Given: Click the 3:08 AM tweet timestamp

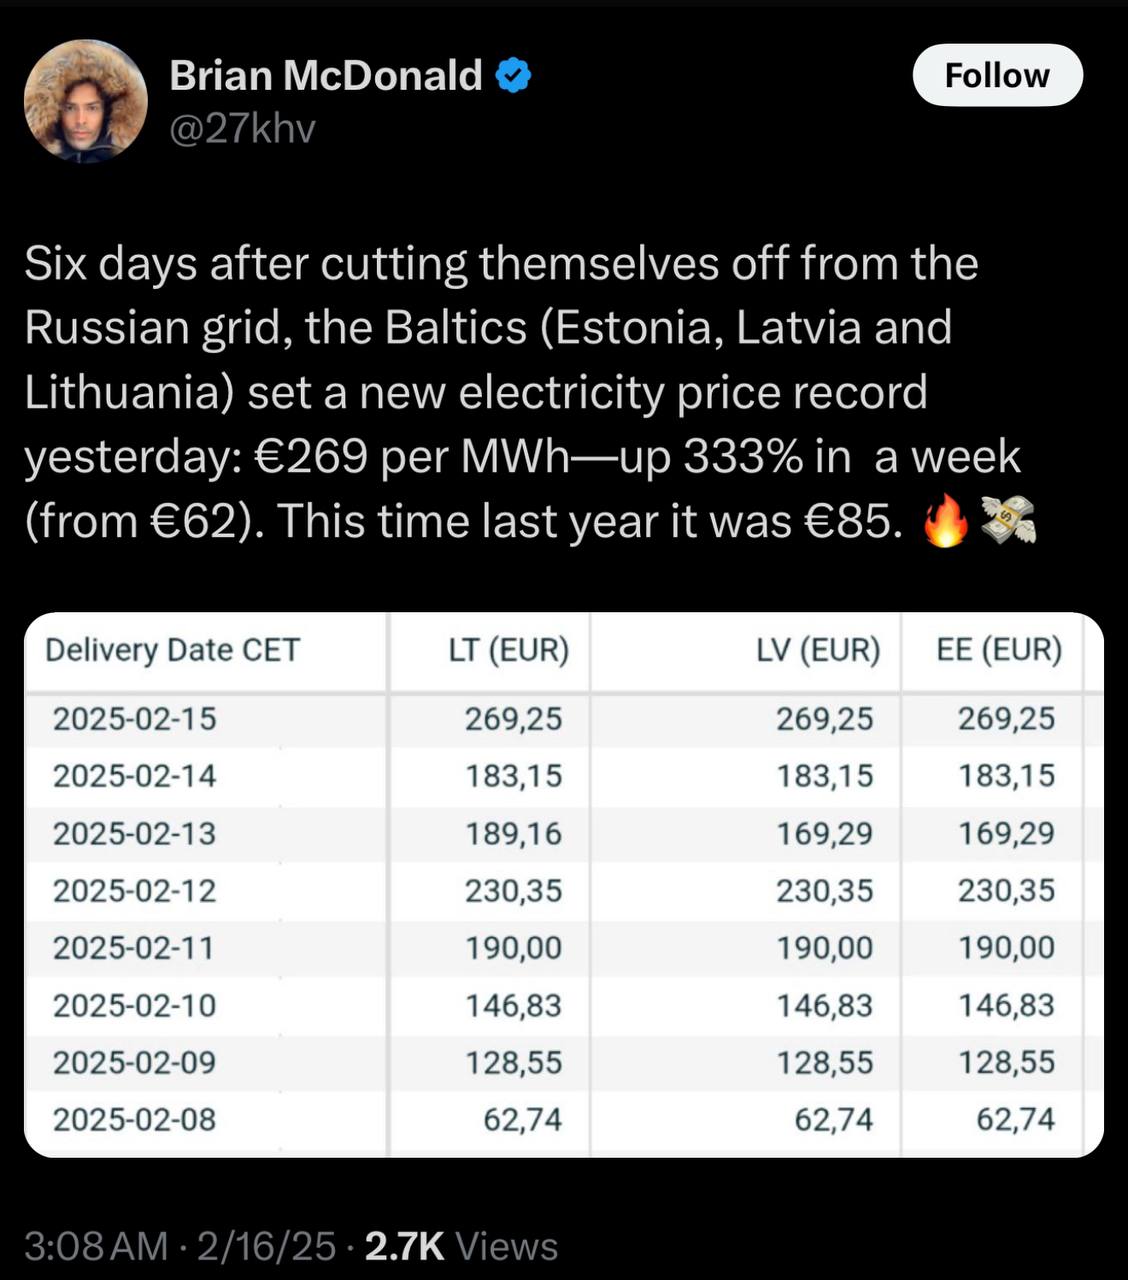Looking at the screenshot, I should click(x=97, y=1246).
